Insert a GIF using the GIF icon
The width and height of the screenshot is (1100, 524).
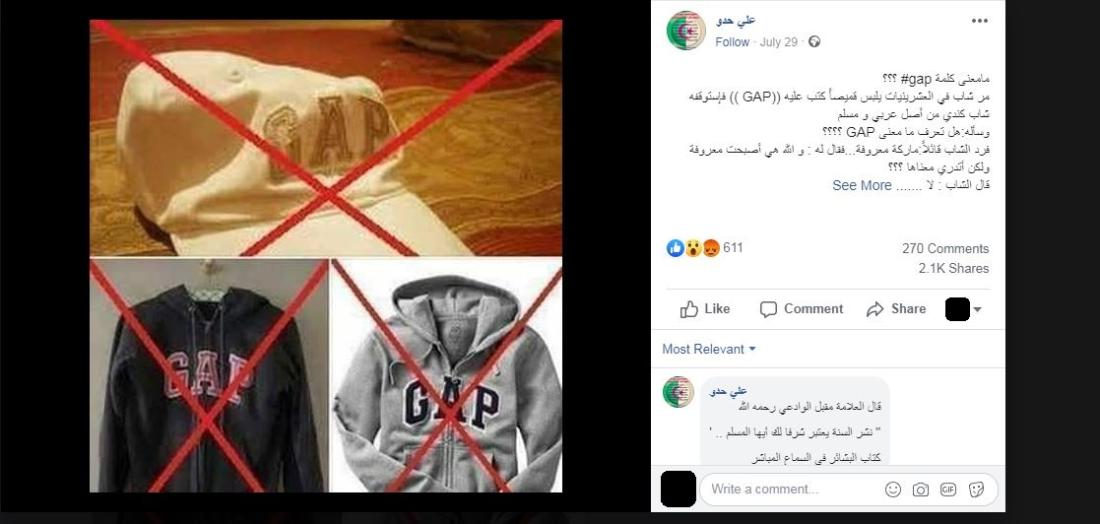pos(948,490)
